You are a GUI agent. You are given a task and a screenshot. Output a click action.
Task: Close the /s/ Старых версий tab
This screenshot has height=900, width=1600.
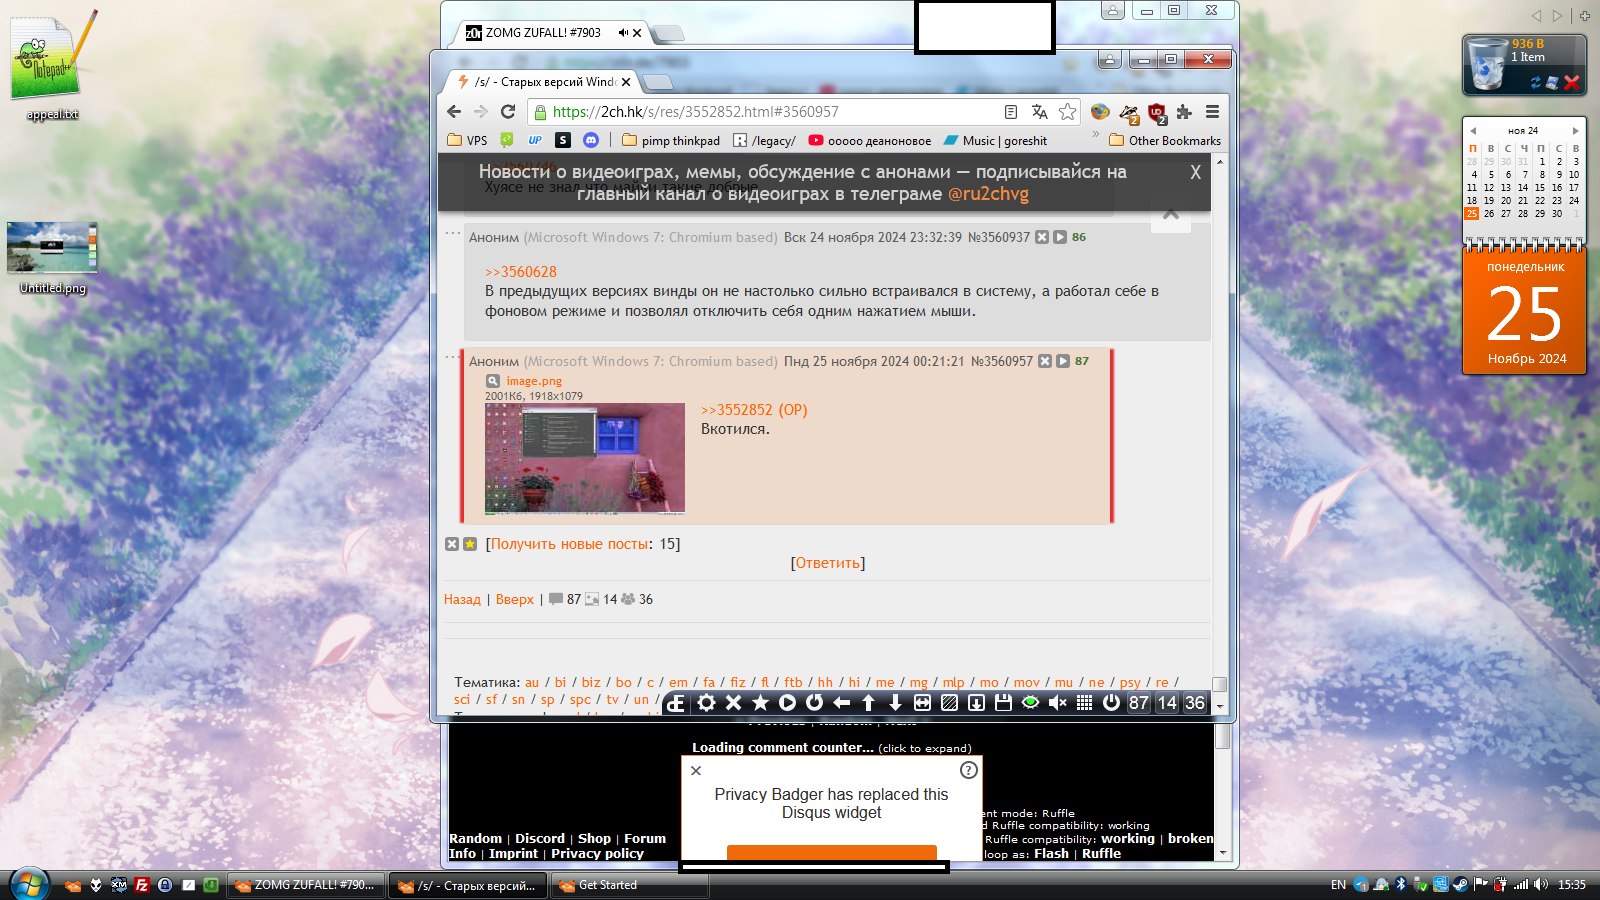[626, 82]
